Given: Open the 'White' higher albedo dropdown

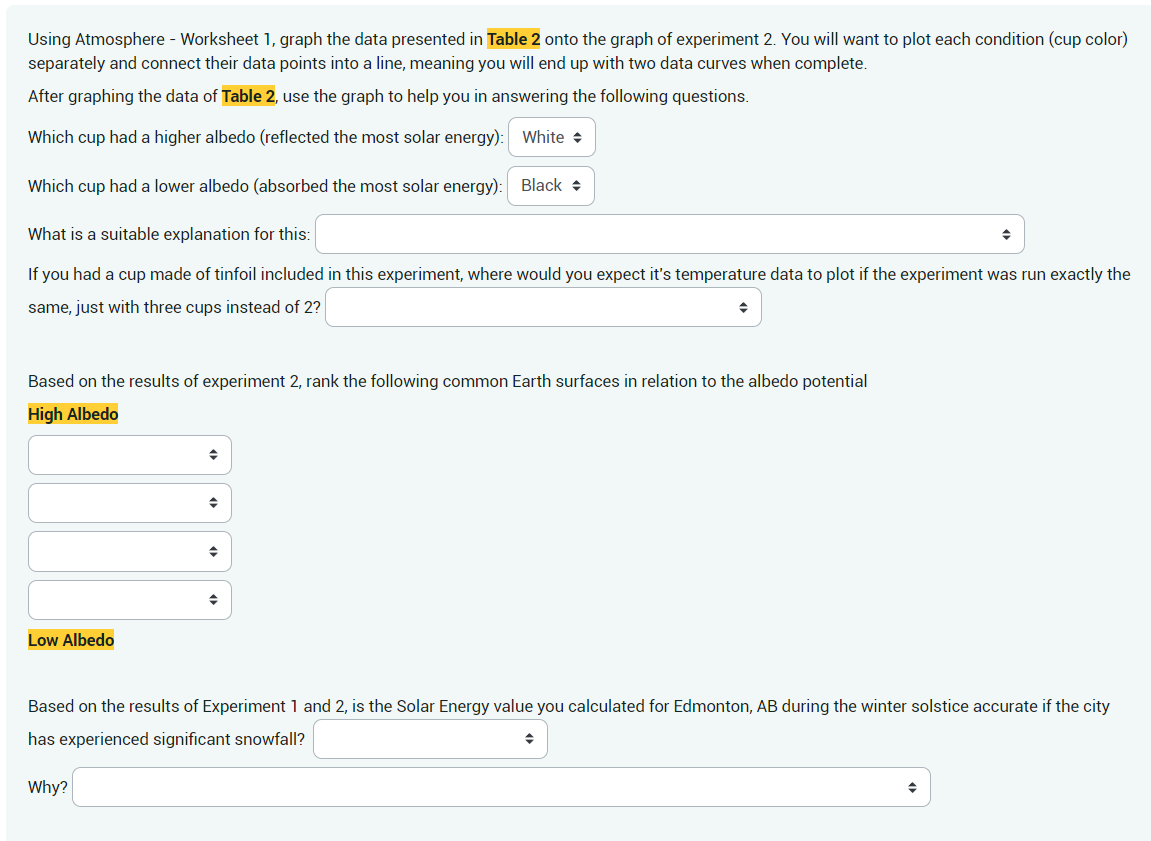Looking at the screenshot, I should [x=551, y=137].
